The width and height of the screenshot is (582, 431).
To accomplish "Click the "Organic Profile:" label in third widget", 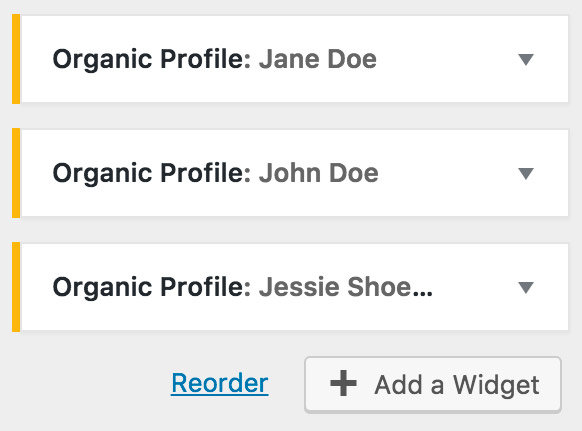I will point(152,287).
